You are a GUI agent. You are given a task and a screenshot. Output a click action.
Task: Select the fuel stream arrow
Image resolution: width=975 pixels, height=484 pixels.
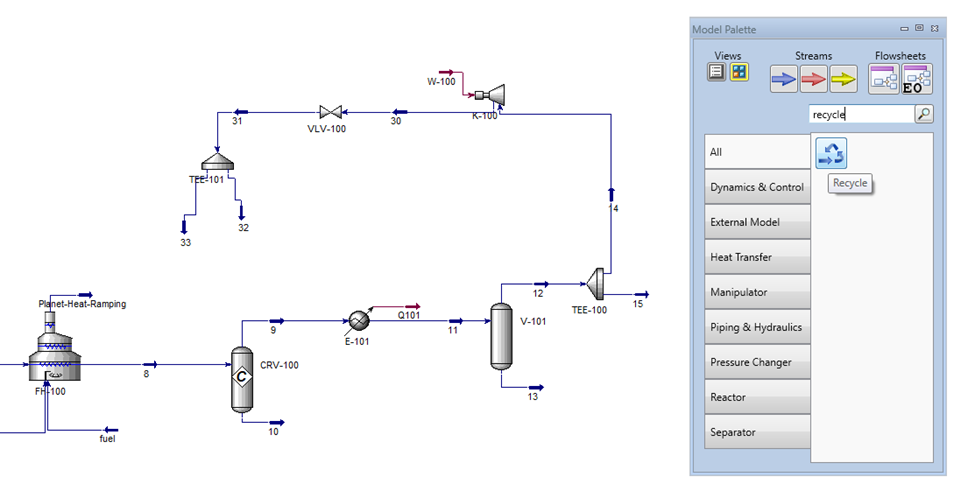click(x=111, y=429)
